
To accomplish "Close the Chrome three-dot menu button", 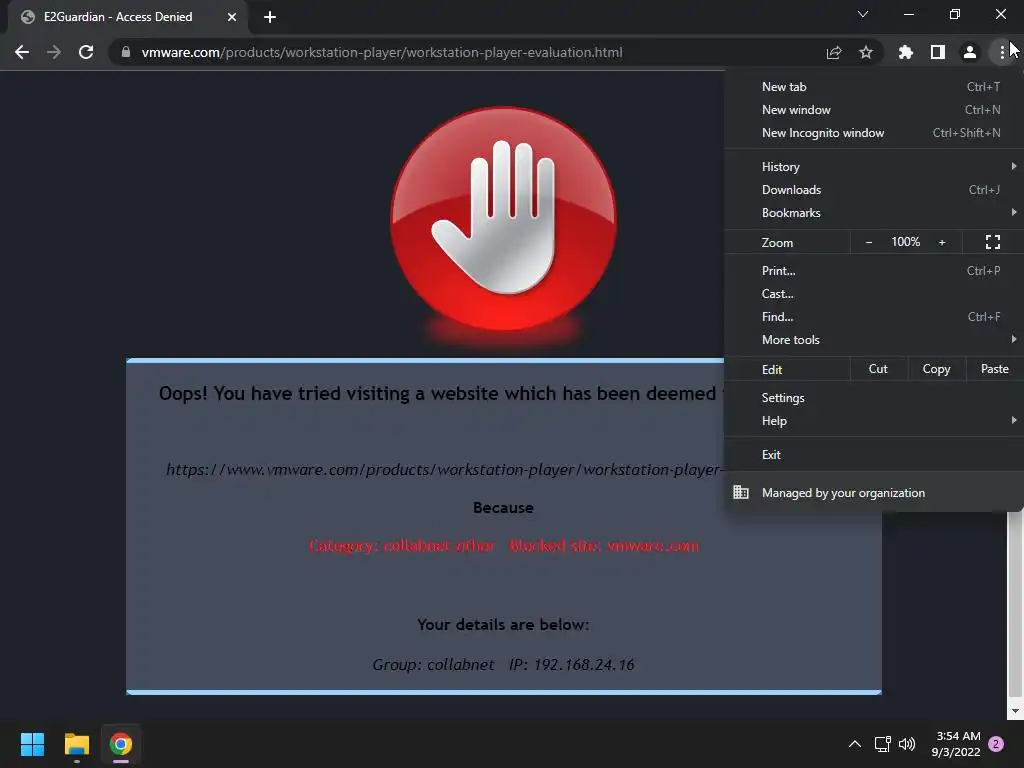I will coord(1002,52).
